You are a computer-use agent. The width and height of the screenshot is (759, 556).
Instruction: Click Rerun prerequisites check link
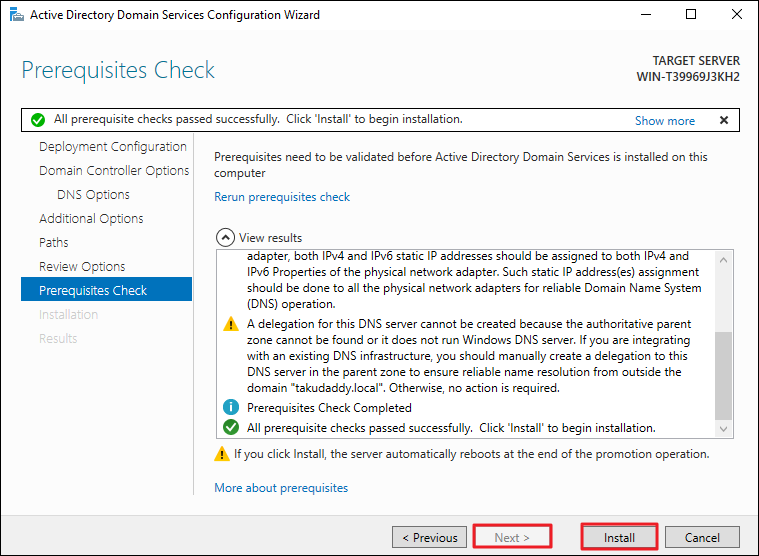pos(282,197)
